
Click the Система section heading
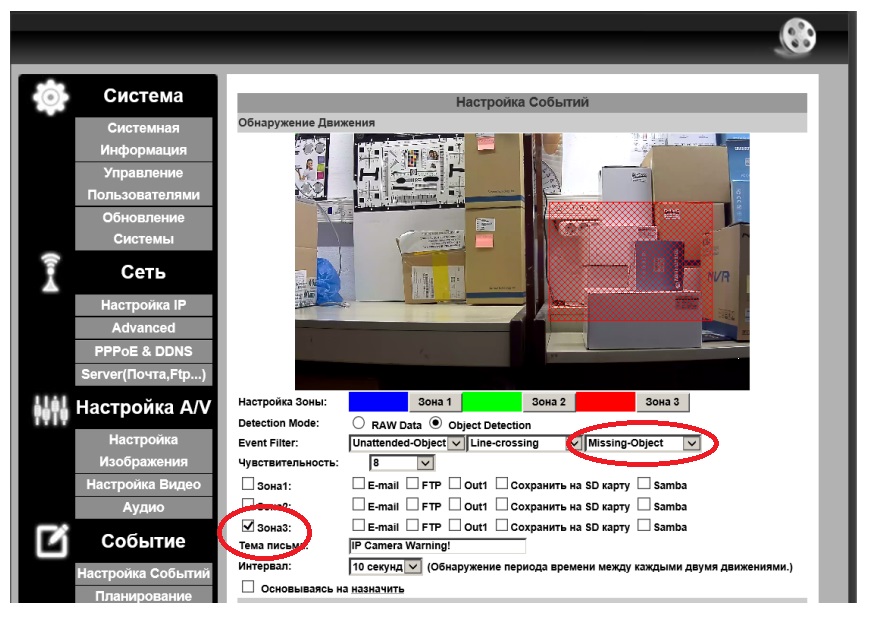pos(143,96)
